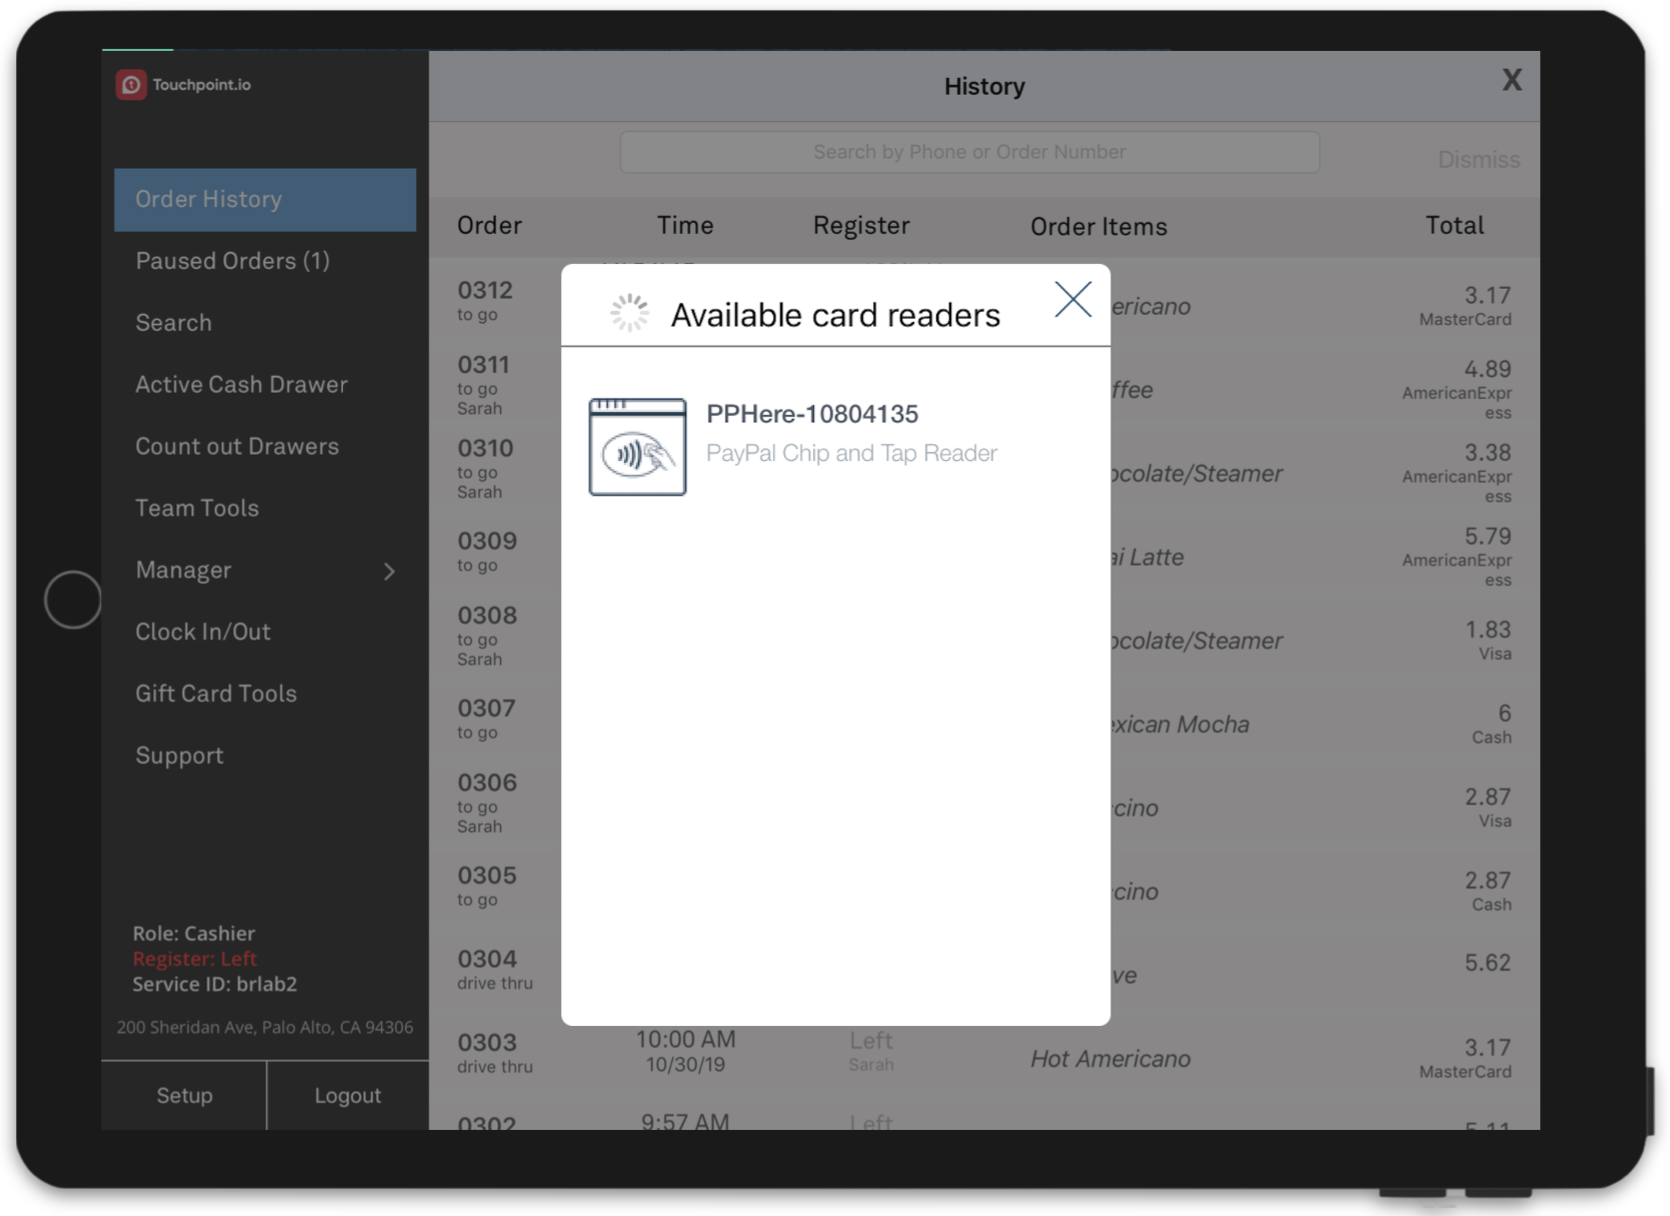Select the PayPal chip and tap reader icon
Viewport: 1670px width, 1216px height.
click(638, 446)
